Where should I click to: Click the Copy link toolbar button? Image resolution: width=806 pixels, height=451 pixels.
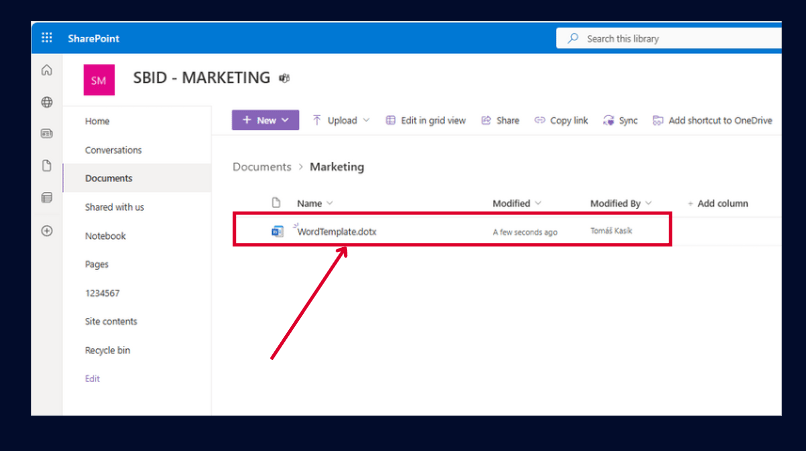coord(561,120)
